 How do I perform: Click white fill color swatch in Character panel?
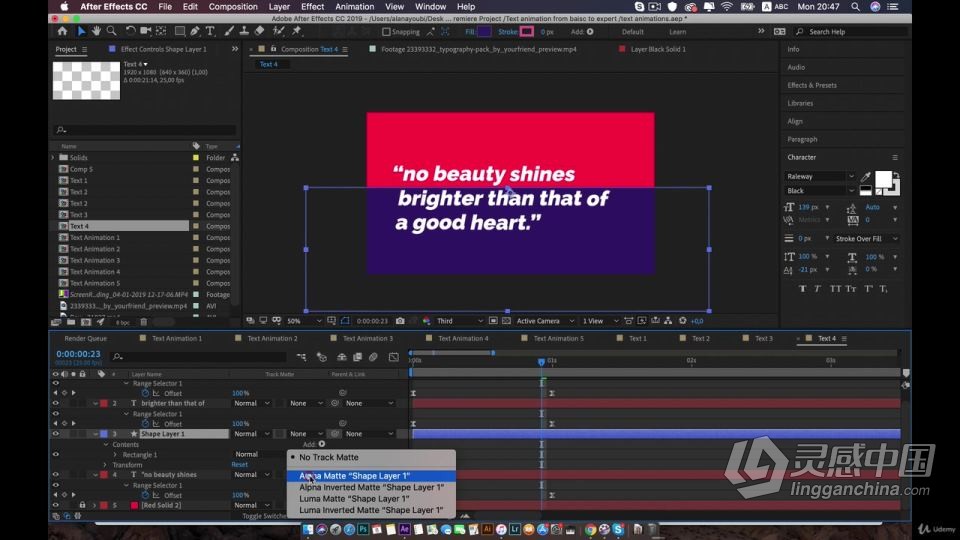coord(883,179)
